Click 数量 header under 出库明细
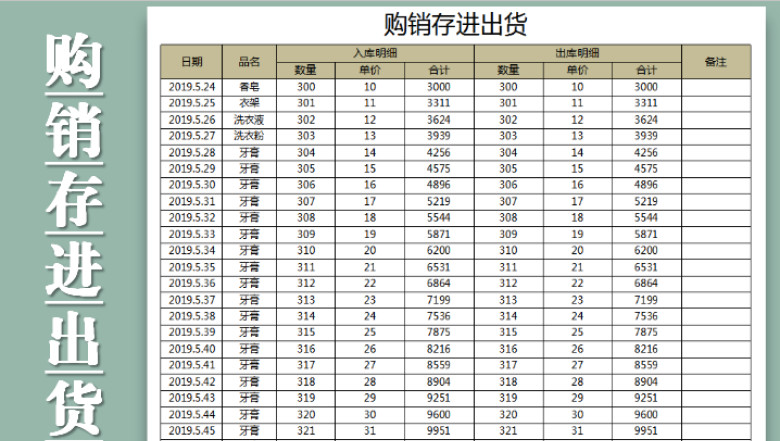This screenshot has width=780, height=441. click(x=508, y=70)
